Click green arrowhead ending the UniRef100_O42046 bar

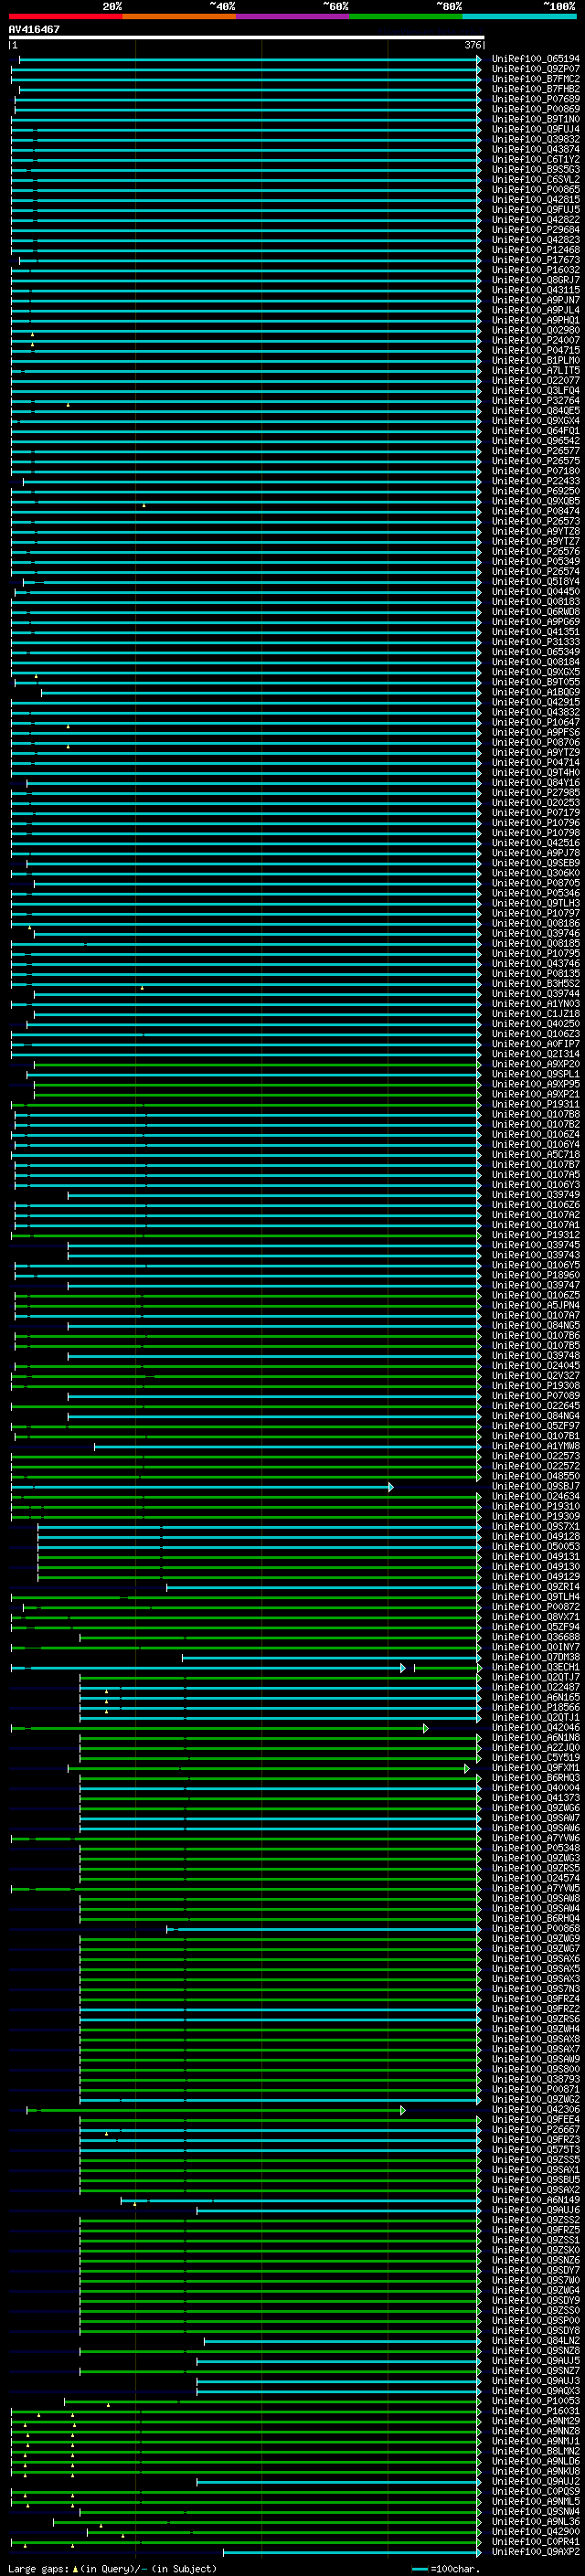coord(425,1728)
